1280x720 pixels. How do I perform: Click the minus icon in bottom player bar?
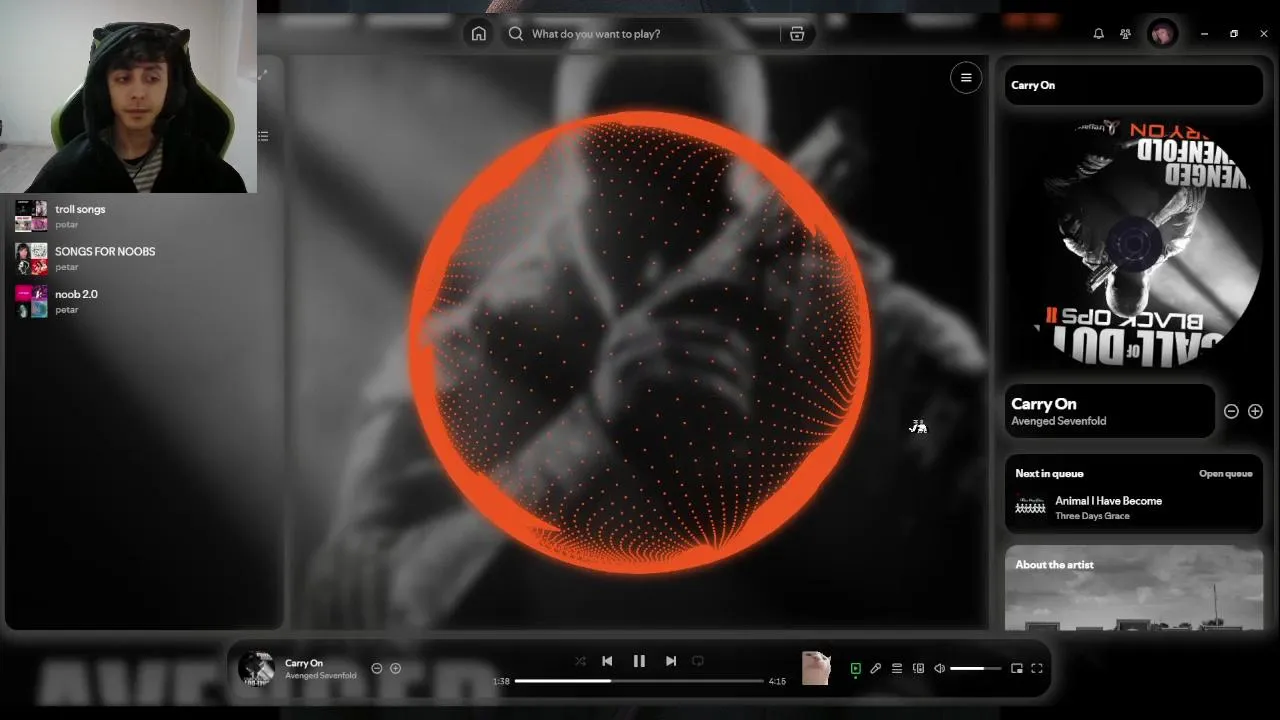(377, 668)
